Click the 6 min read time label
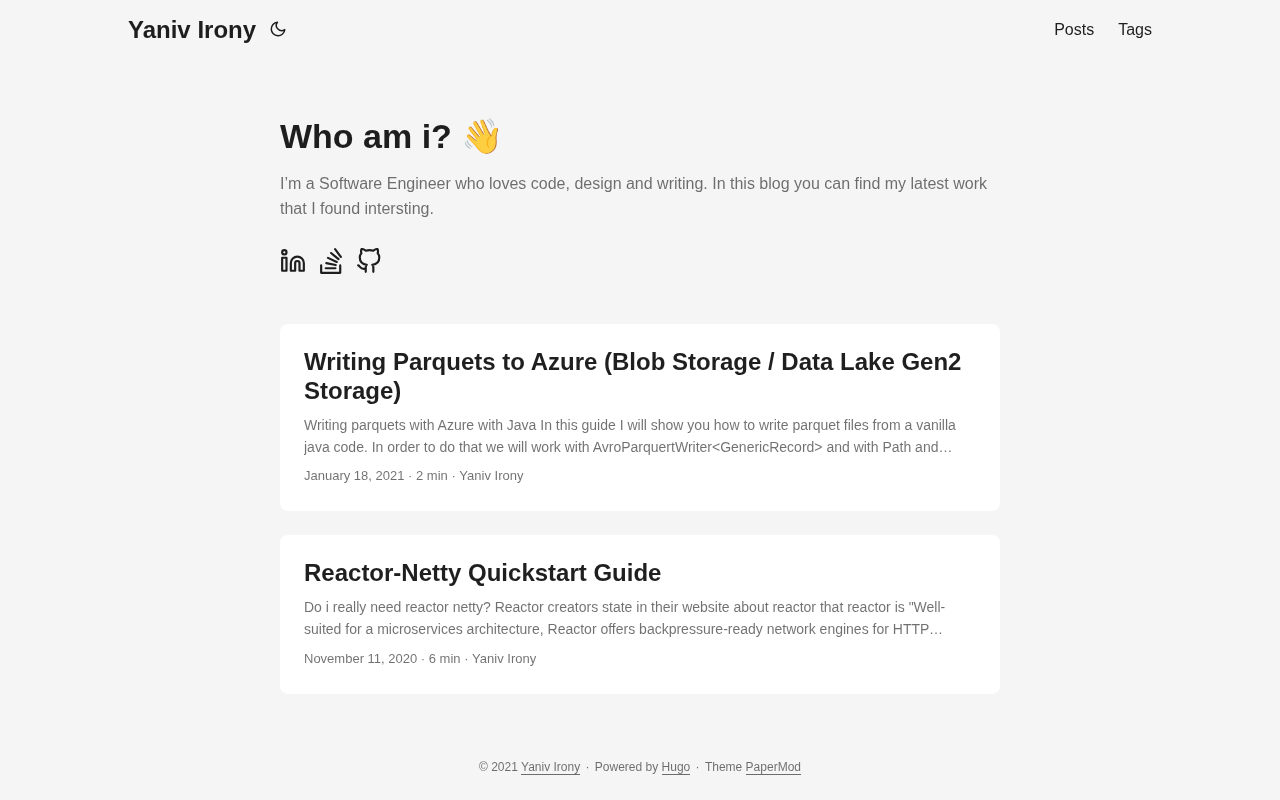 click(x=444, y=659)
